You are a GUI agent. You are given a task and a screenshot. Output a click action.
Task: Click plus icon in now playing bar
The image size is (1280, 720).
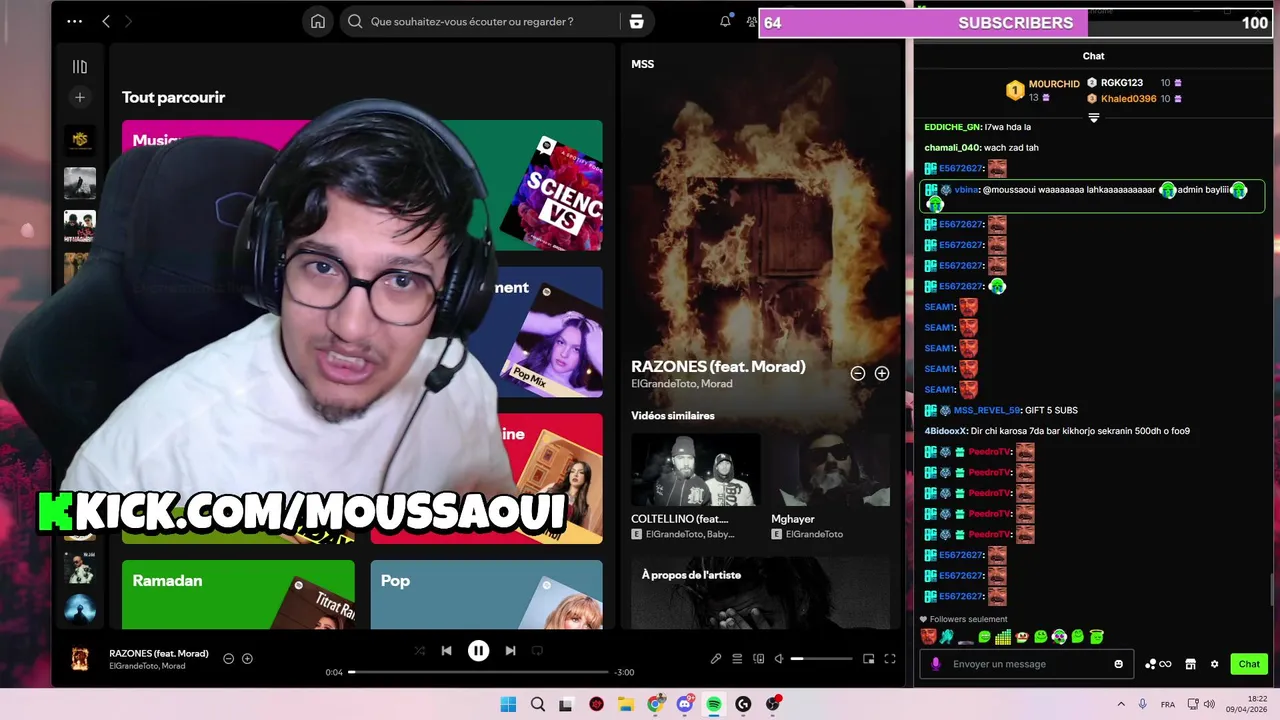pyautogui.click(x=247, y=658)
